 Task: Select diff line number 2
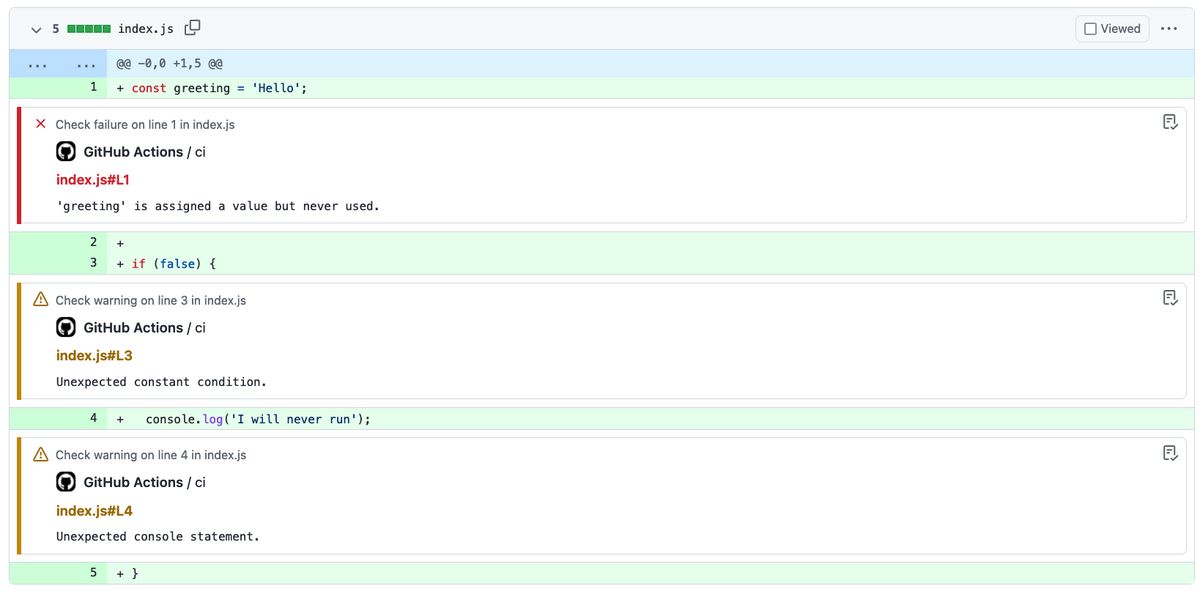[x=93, y=242]
